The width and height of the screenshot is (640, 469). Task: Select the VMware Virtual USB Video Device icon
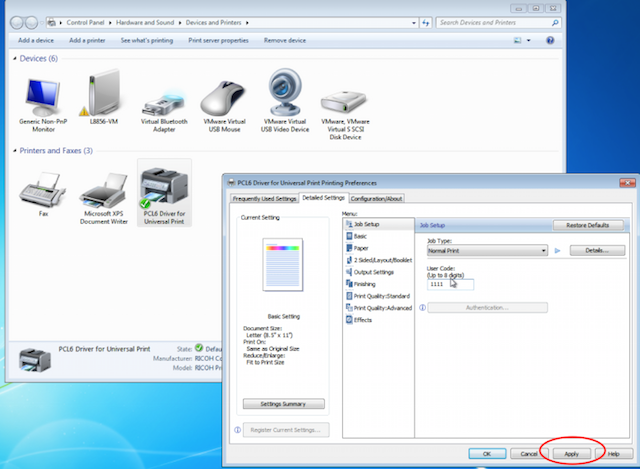(285, 93)
